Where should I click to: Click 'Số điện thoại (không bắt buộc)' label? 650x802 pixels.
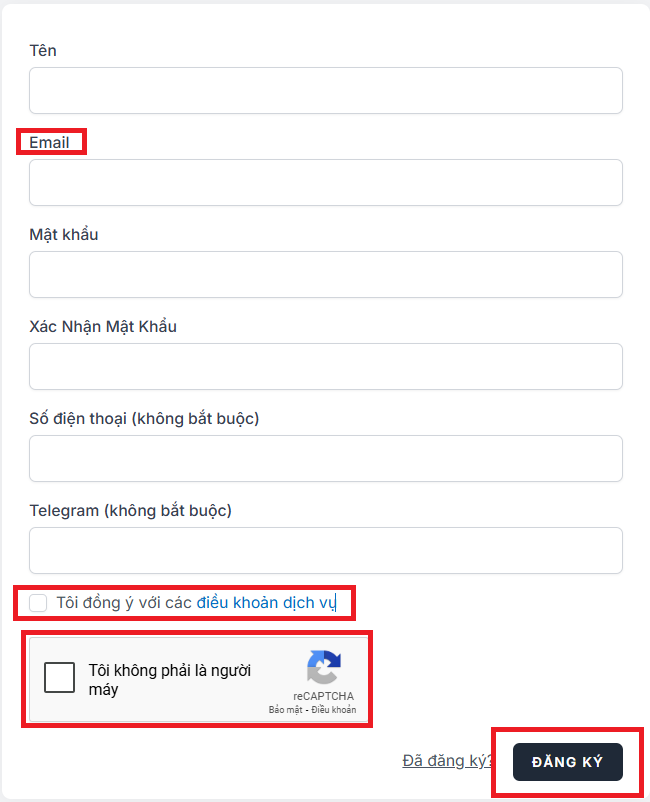click(x=144, y=419)
